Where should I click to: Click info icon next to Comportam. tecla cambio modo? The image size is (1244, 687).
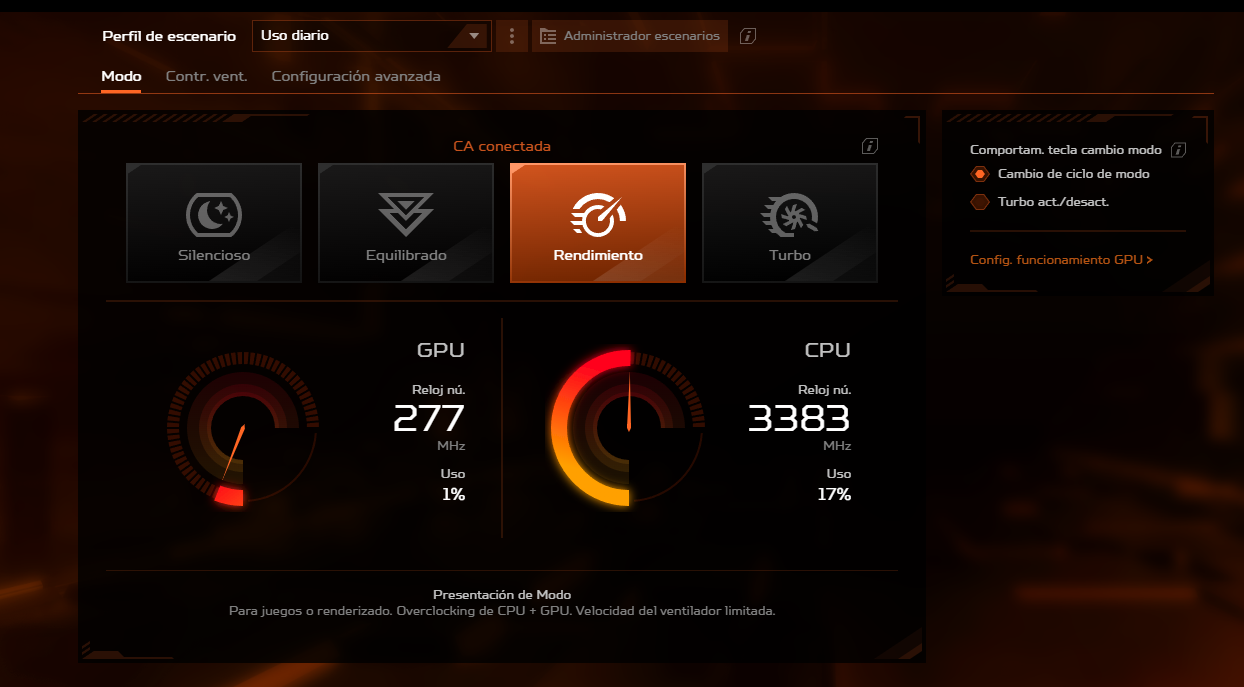[1178, 150]
